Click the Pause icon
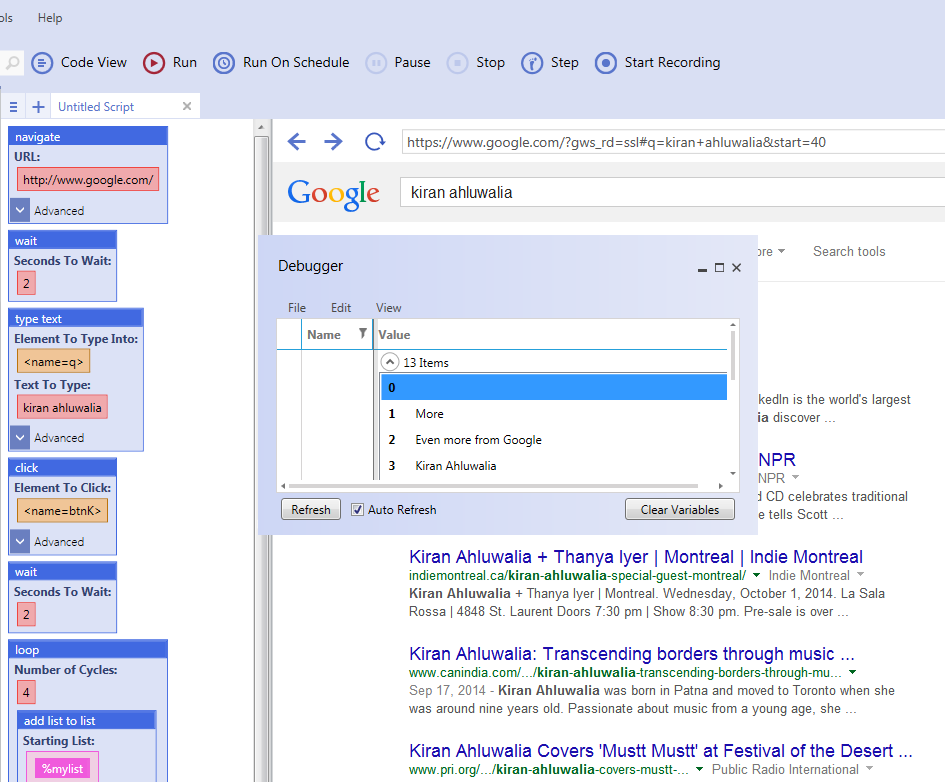This screenshot has width=945, height=782. [376, 63]
